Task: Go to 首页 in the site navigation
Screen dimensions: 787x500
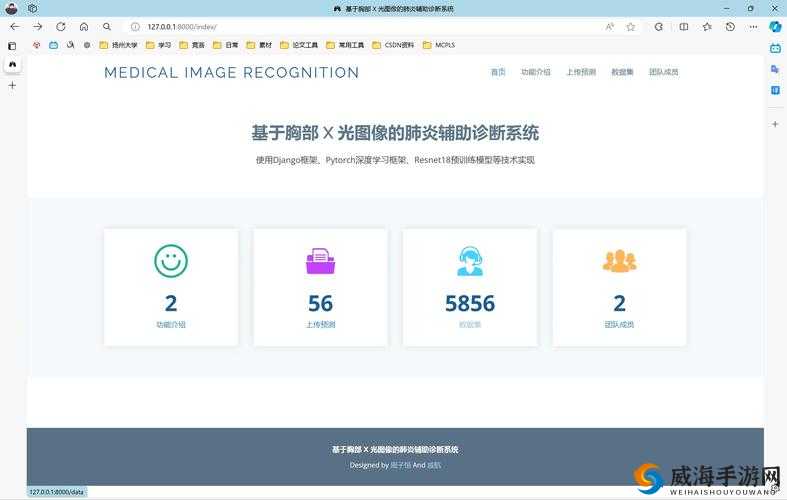Action: click(x=498, y=72)
